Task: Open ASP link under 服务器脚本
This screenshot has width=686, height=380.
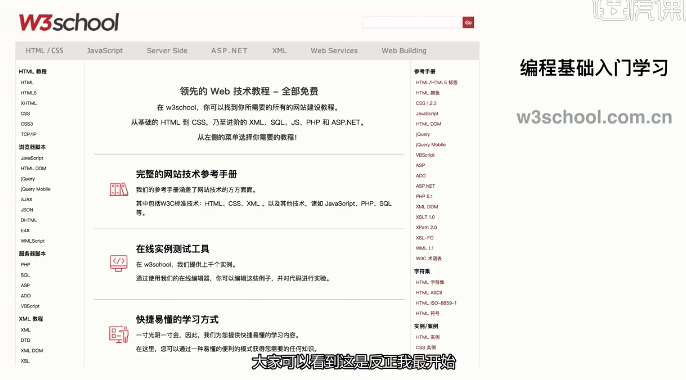Action: 25,285
